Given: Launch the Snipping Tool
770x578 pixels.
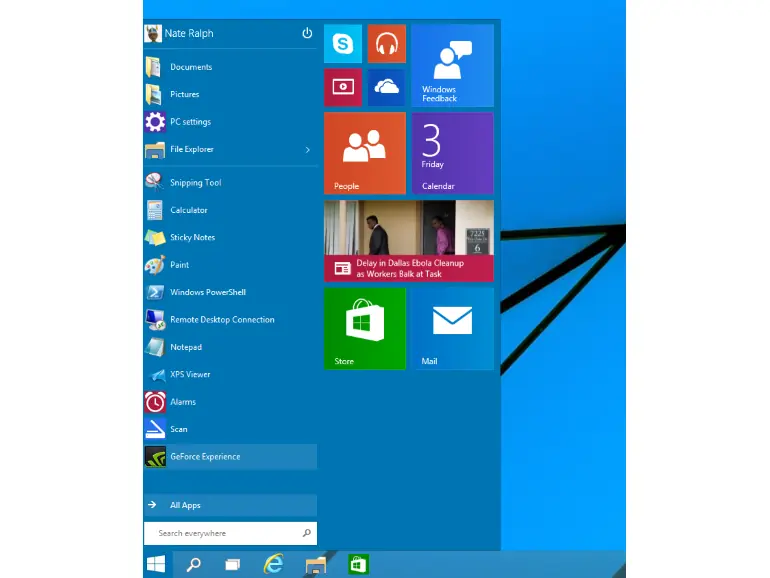Looking at the screenshot, I should point(230,183).
